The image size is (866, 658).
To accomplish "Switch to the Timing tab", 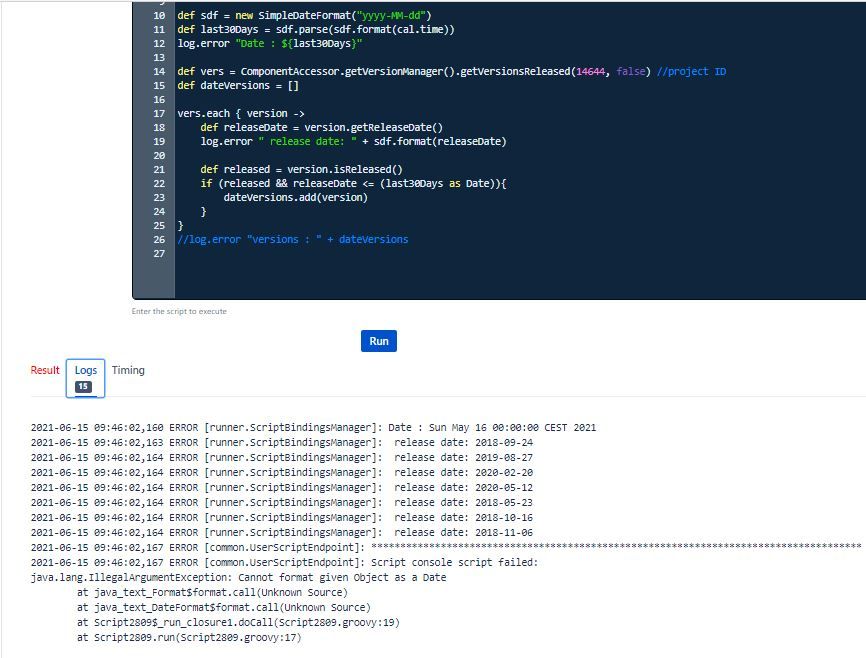I will coord(128,370).
